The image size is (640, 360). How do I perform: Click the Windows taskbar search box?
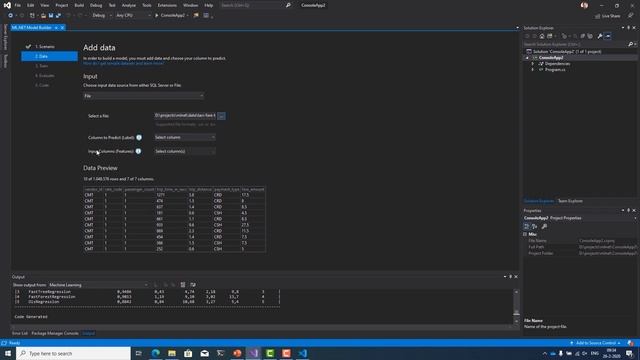73,353
